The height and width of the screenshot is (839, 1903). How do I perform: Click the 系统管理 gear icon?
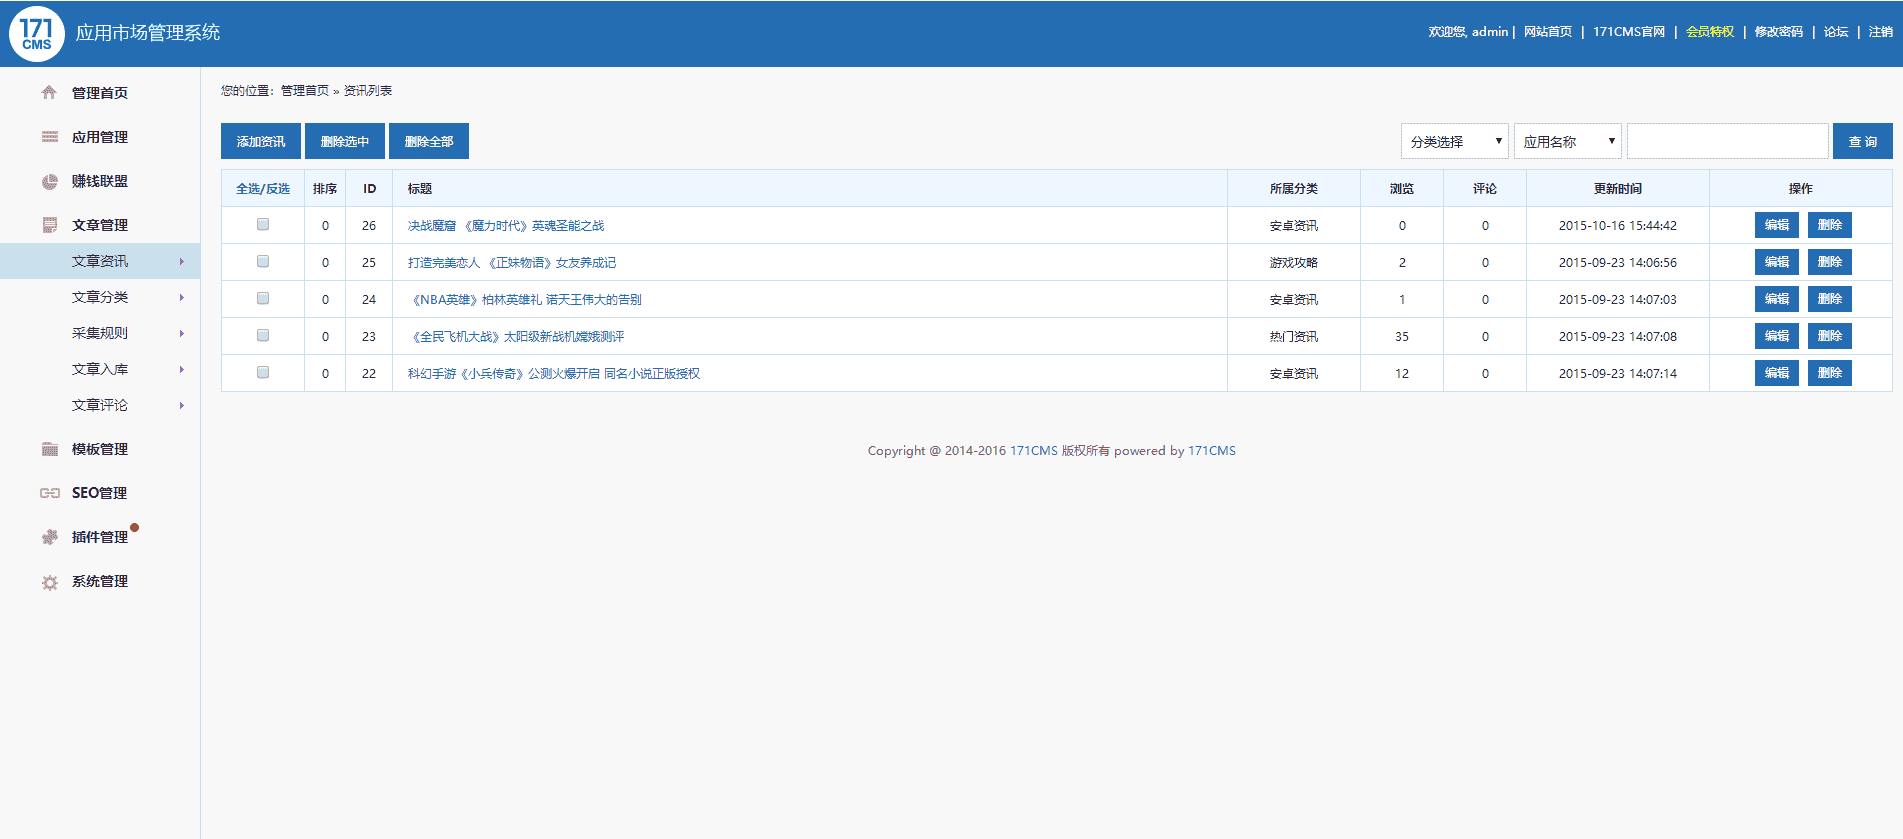coord(49,582)
